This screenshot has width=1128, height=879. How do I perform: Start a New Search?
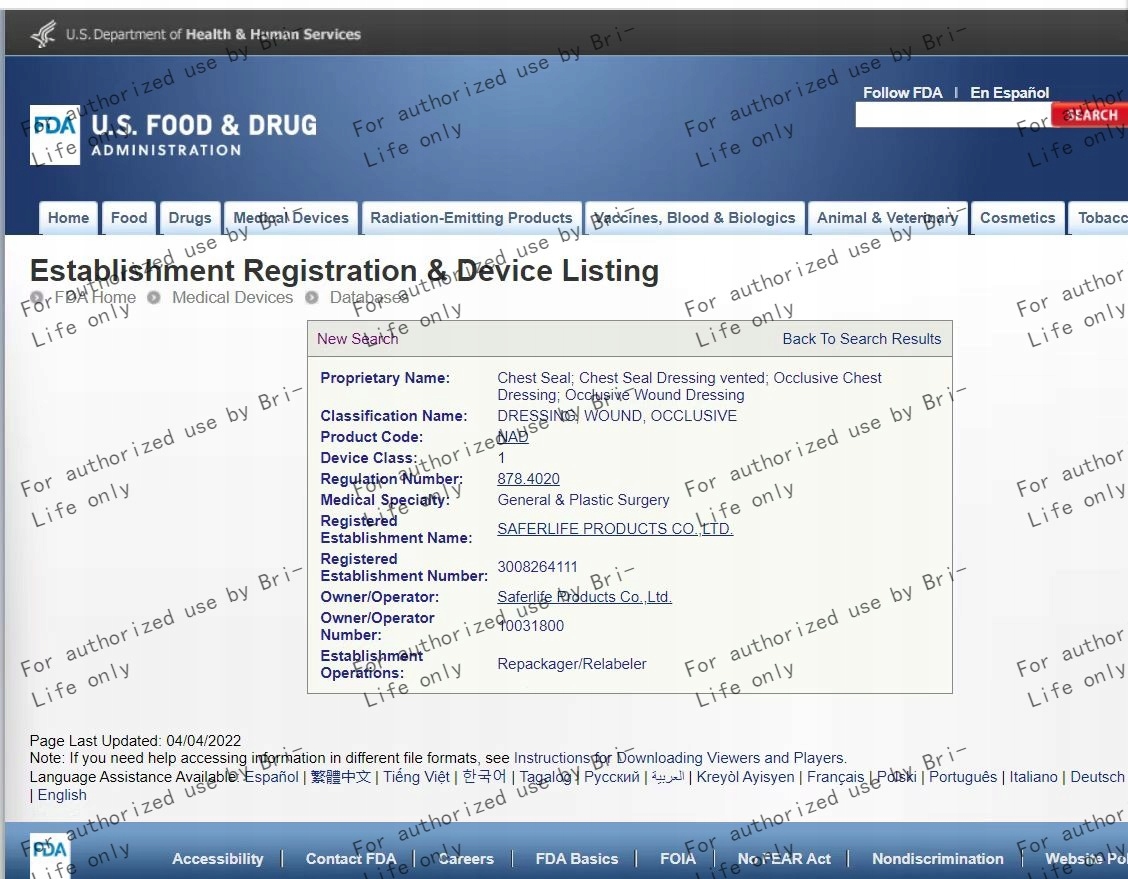click(358, 339)
